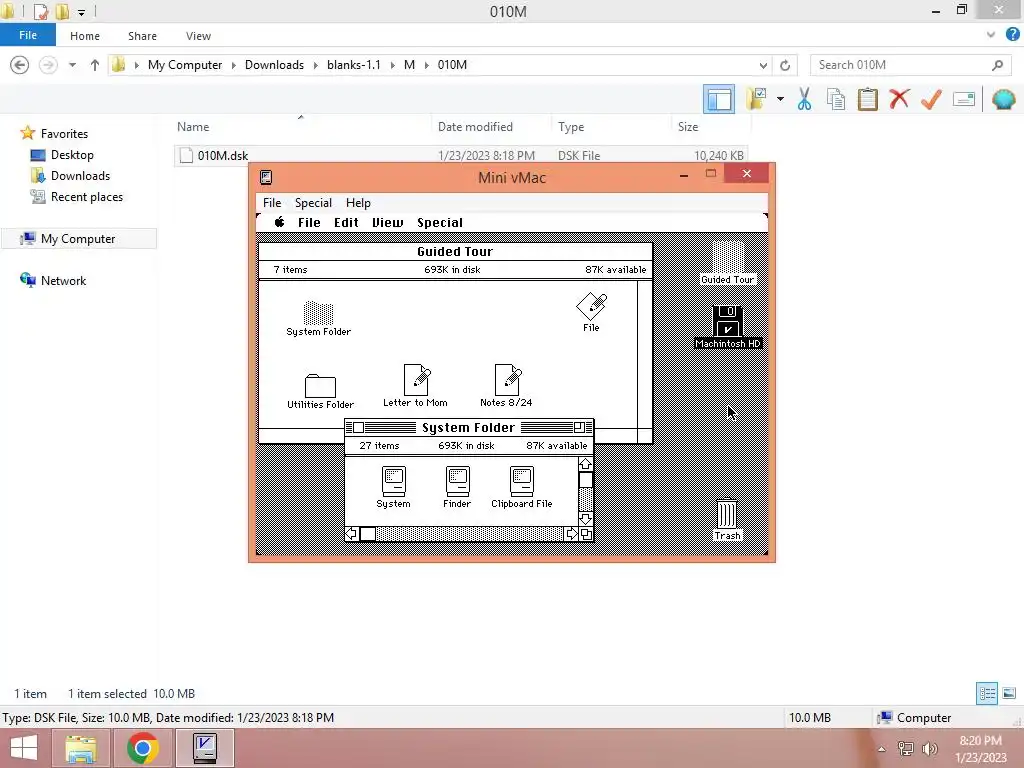The height and width of the screenshot is (768, 1024).
Task: Open recent locations dropdown arrow
Action: 72,65
